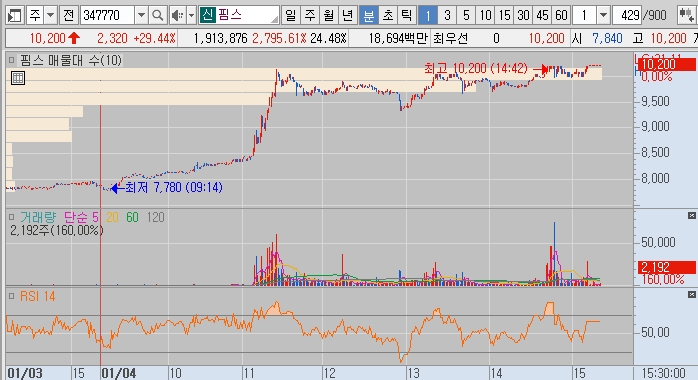The width and height of the screenshot is (698, 380).
Task: Expand the minute interval value dropdown
Action: 603,16
